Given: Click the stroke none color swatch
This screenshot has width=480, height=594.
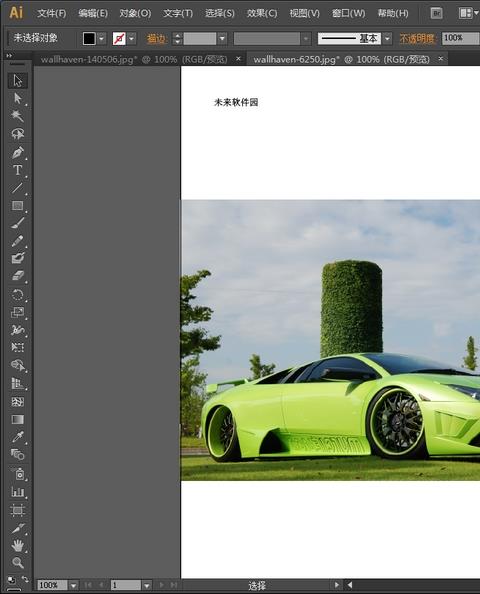Looking at the screenshot, I should (119, 38).
